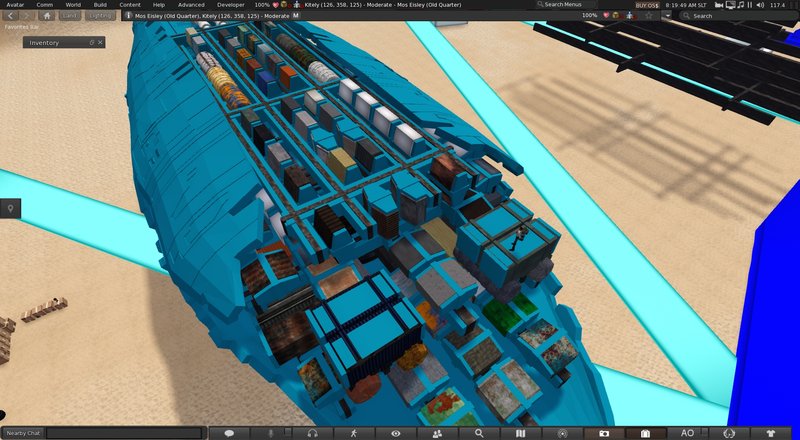800x440 pixels.
Task: Click the speaker volume icon
Action: (x=760, y=5)
